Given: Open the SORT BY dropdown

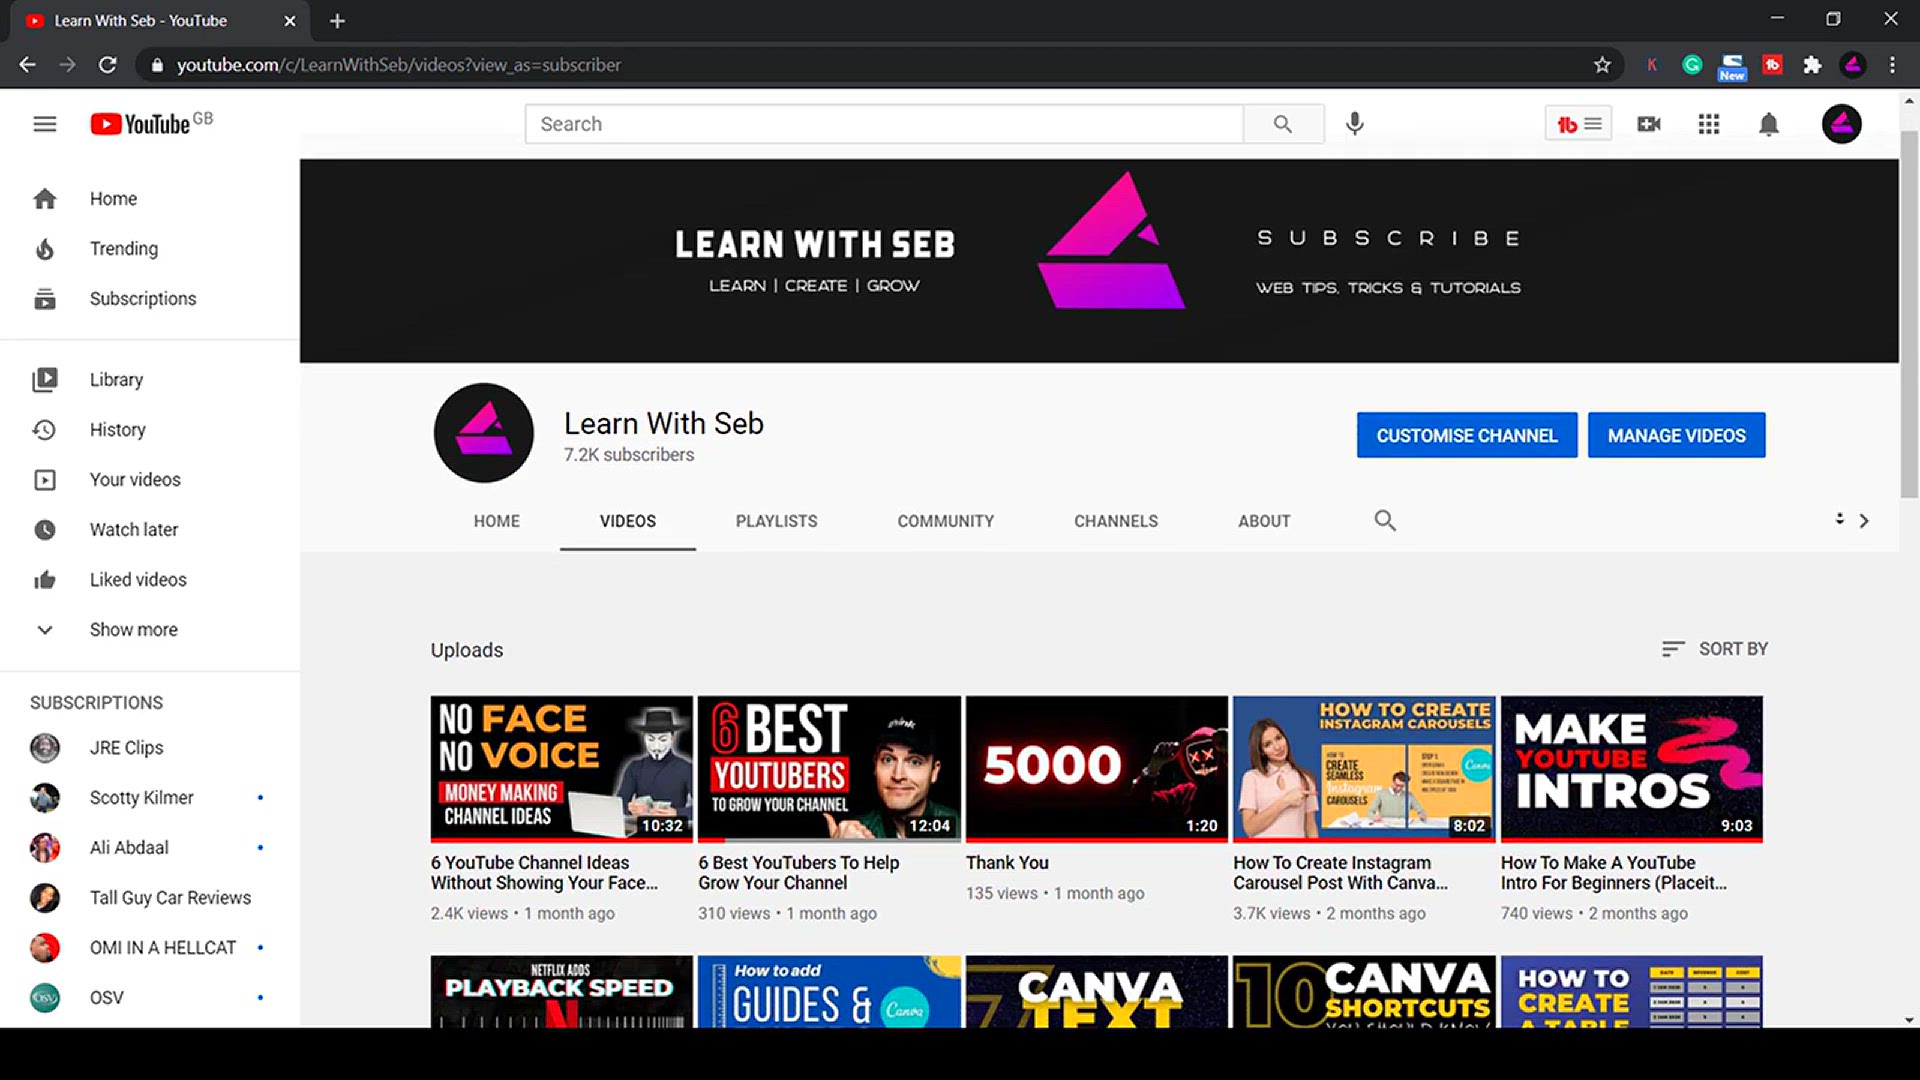Looking at the screenshot, I should (x=1714, y=649).
